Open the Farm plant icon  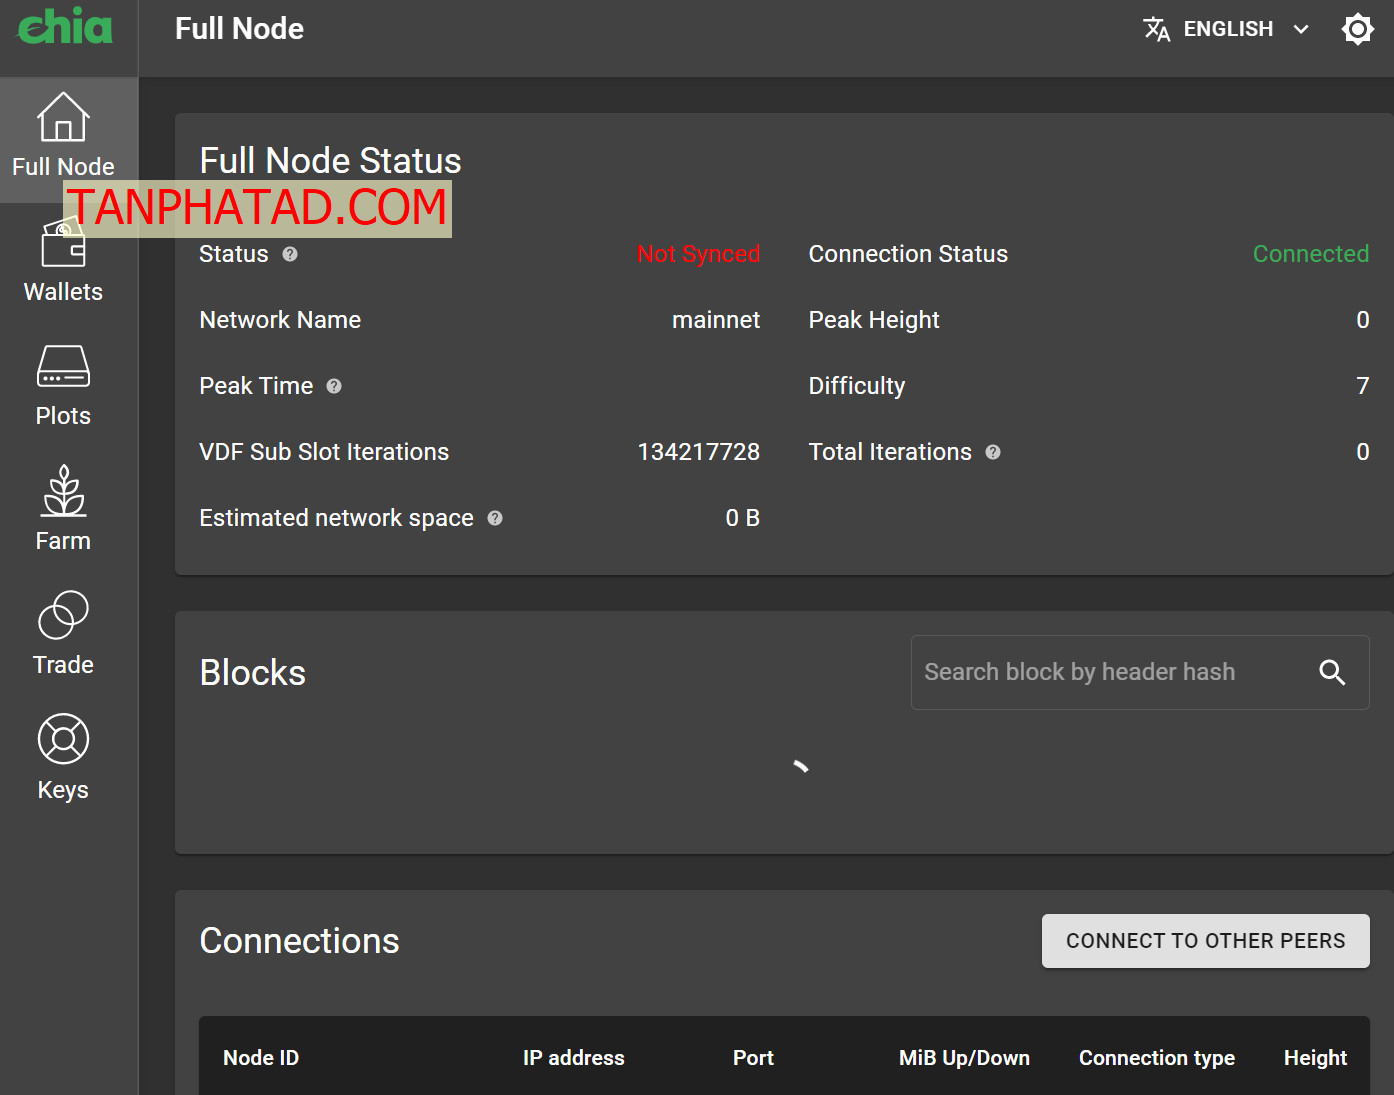pos(63,491)
